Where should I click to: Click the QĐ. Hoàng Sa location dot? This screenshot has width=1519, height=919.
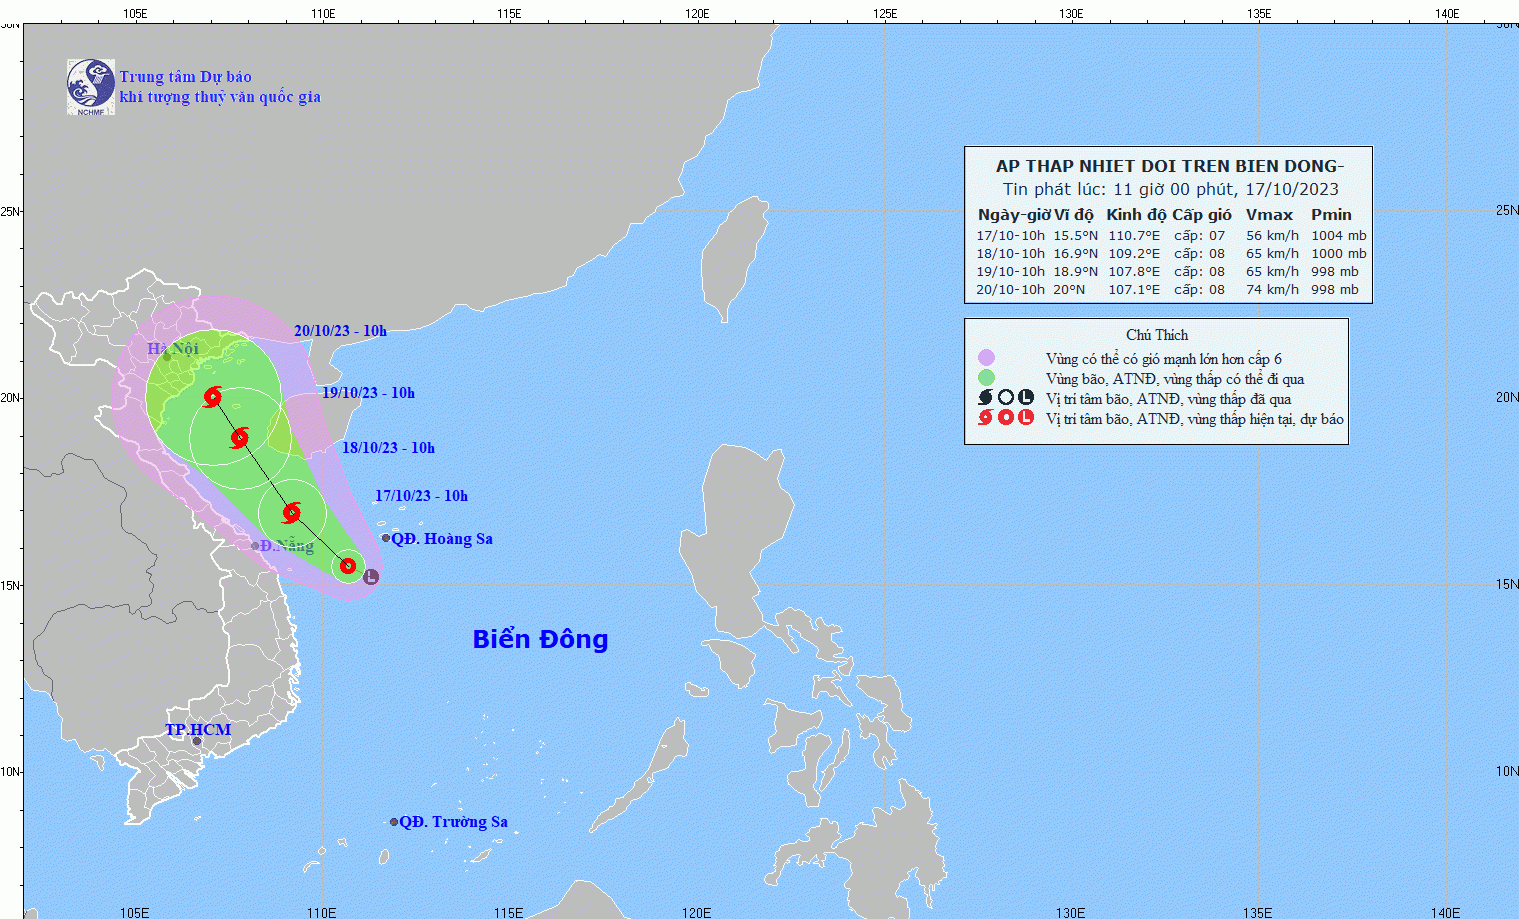(386, 538)
